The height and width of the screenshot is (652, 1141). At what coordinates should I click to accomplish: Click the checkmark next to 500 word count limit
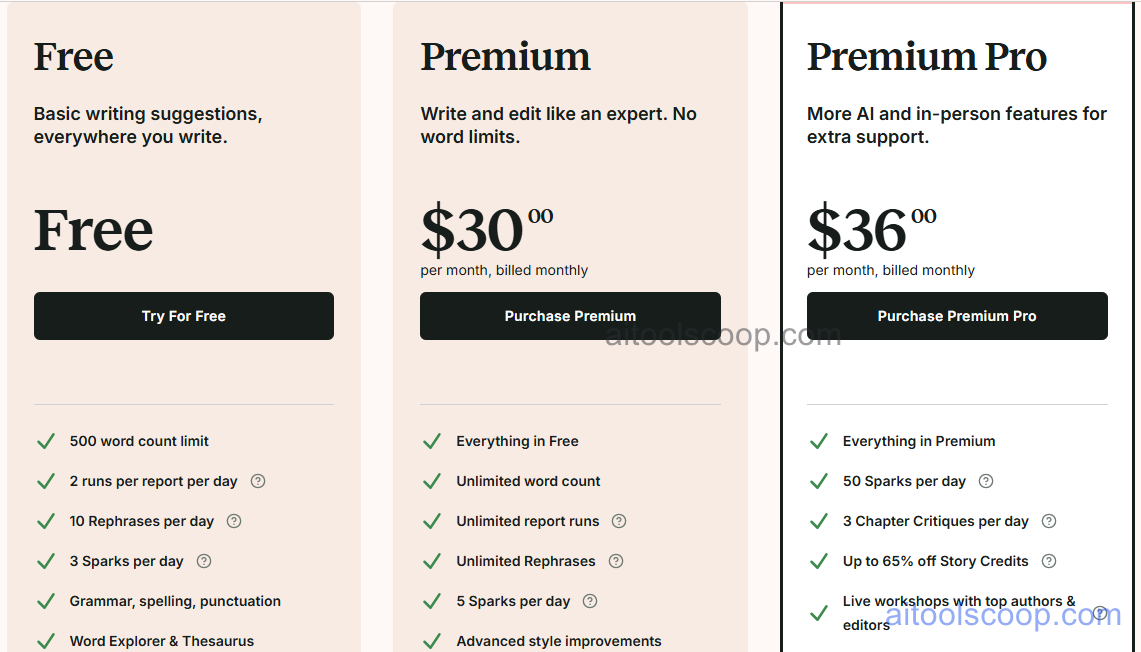click(x=46, y=441)
